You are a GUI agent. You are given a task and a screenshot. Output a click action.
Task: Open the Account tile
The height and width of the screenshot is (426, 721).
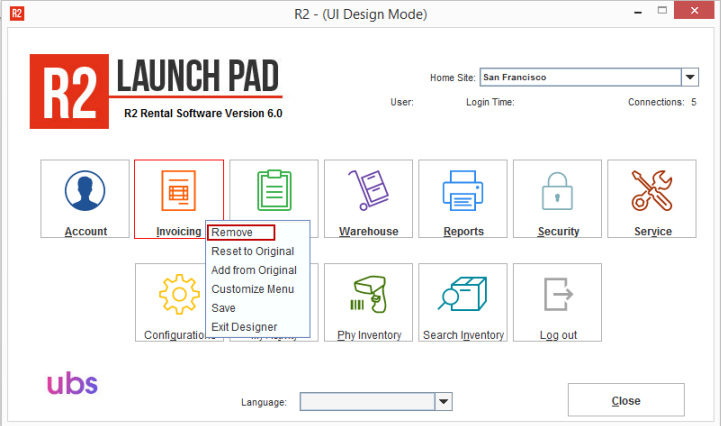click(x=85, y=199)
